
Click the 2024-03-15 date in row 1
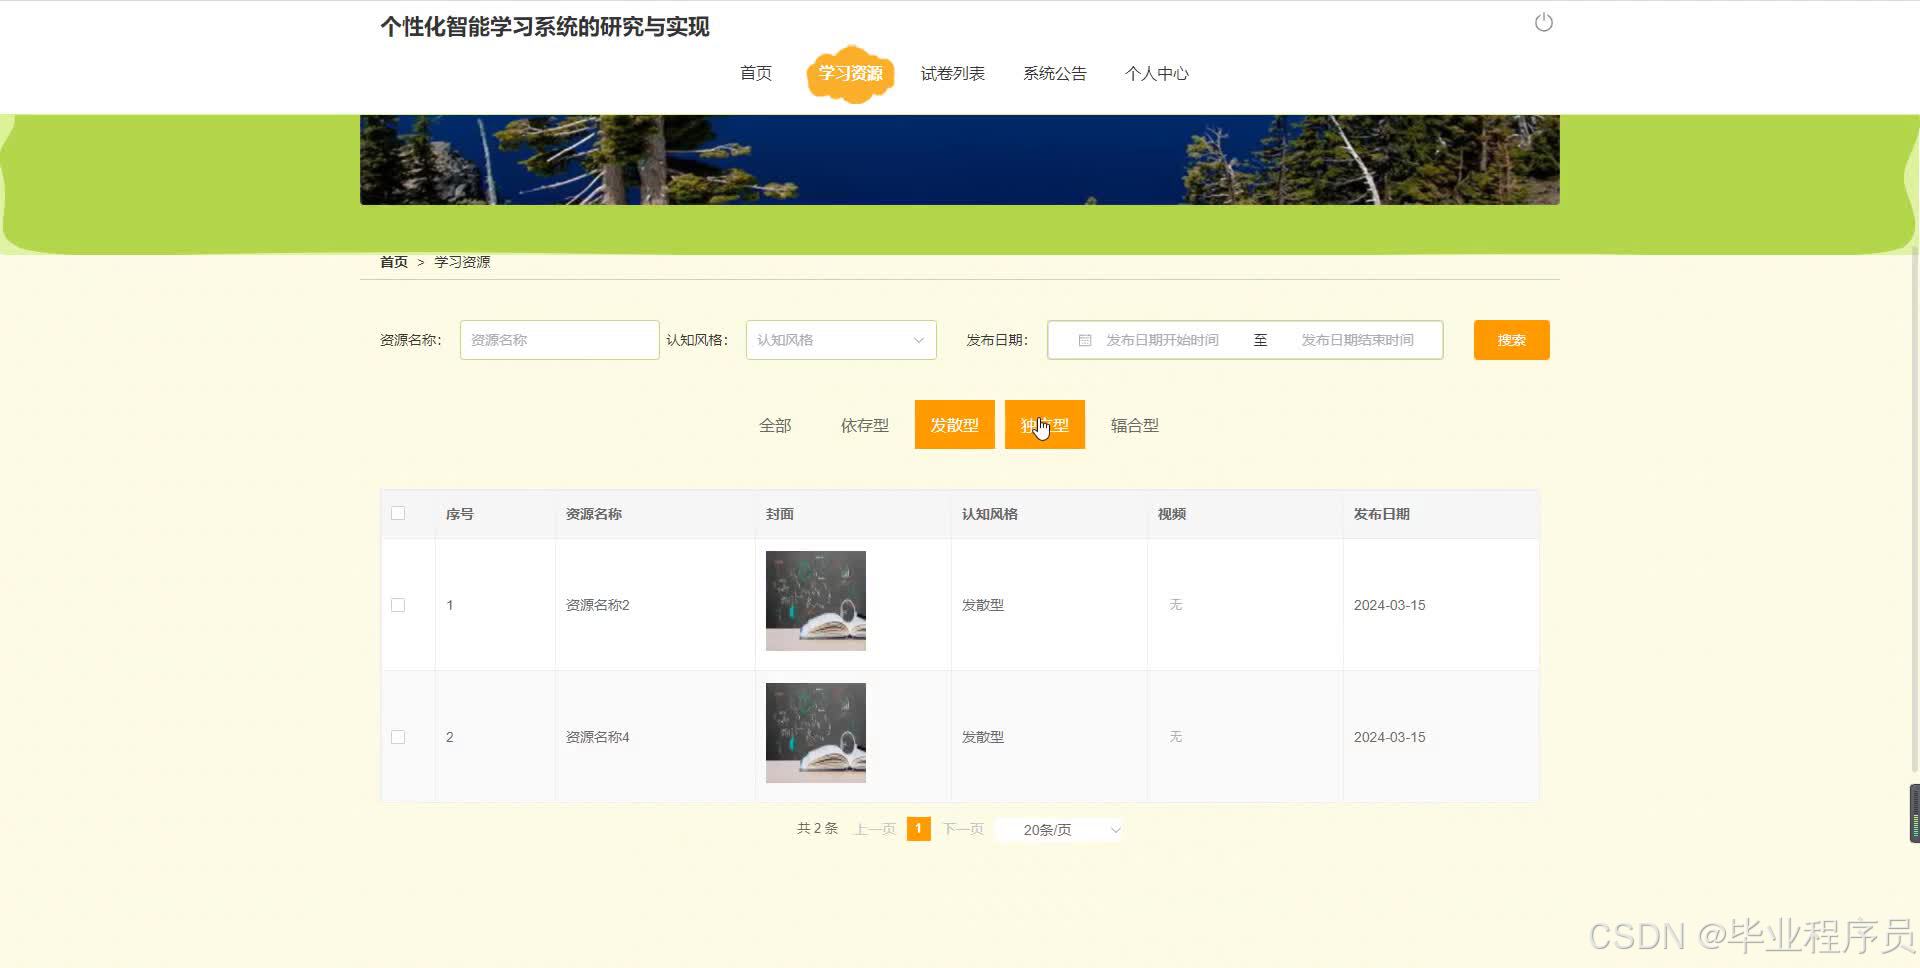point(1390,605)
